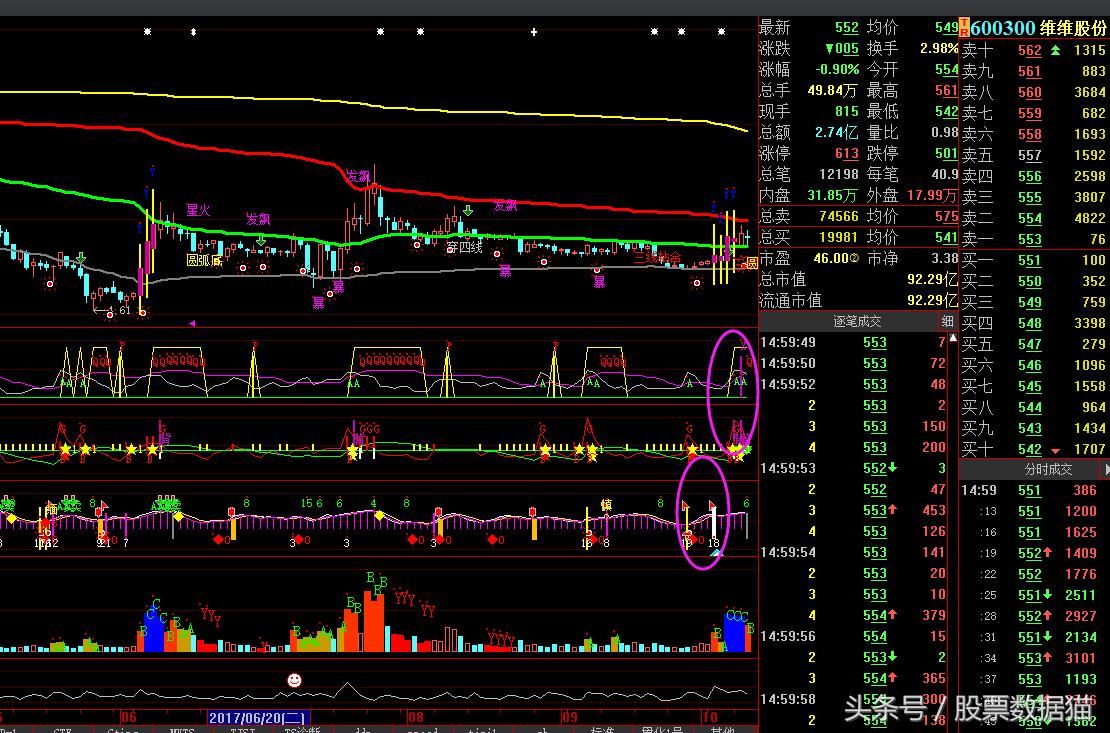Click the 09 month marker on time axis

coord(569,717)
